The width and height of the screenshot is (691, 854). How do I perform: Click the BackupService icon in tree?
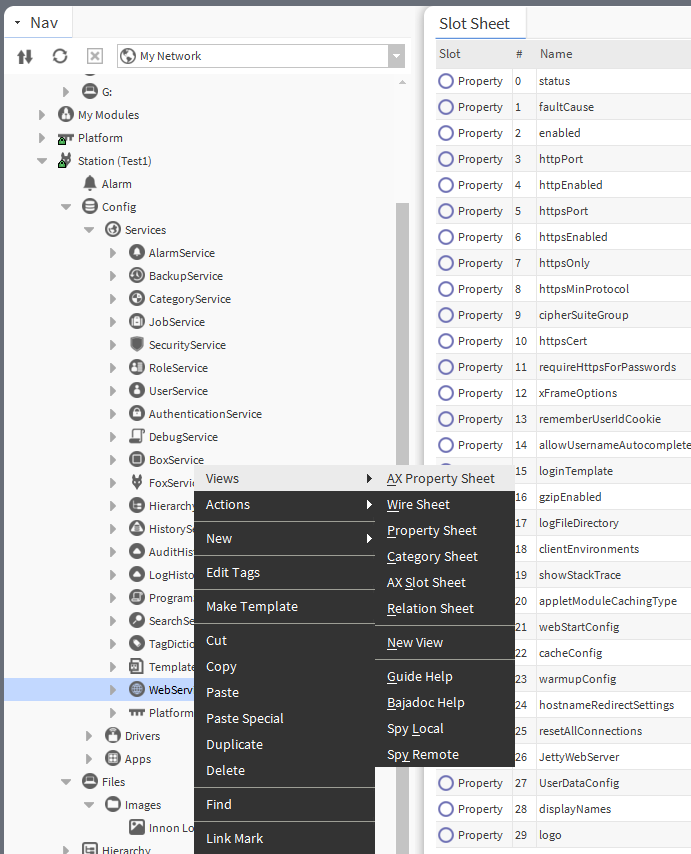coord(137,276)
